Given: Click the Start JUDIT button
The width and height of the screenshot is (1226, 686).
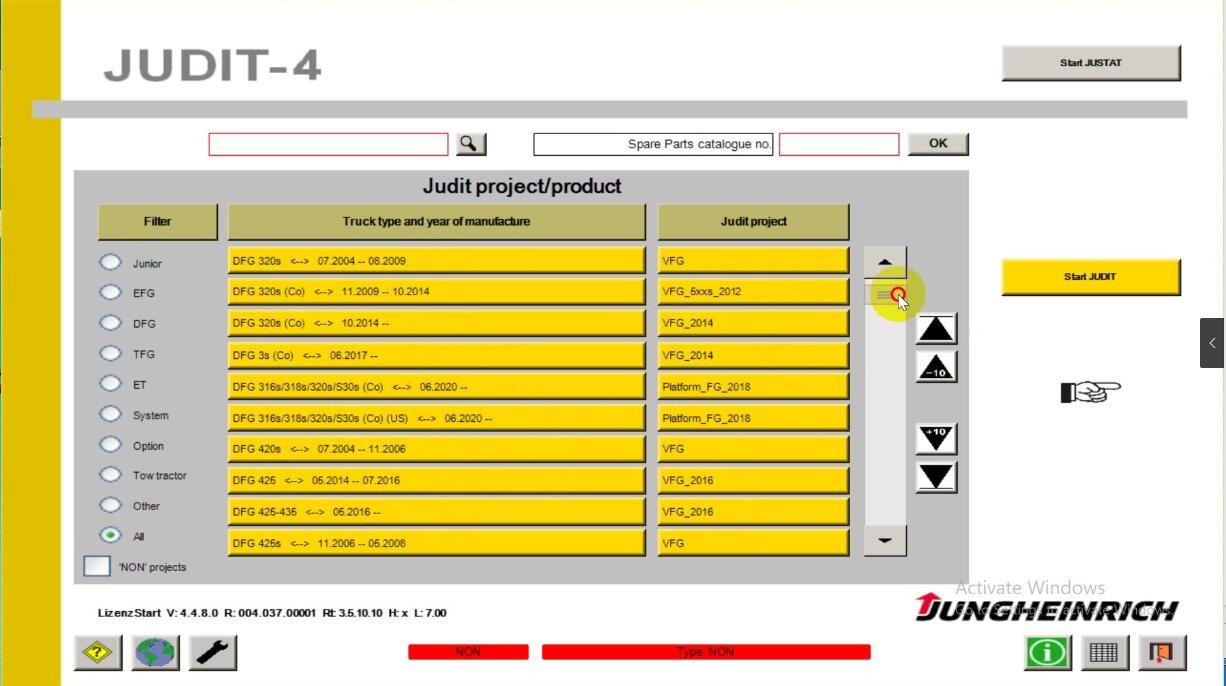Looking at the screenshot, I should coord(1091,277).
